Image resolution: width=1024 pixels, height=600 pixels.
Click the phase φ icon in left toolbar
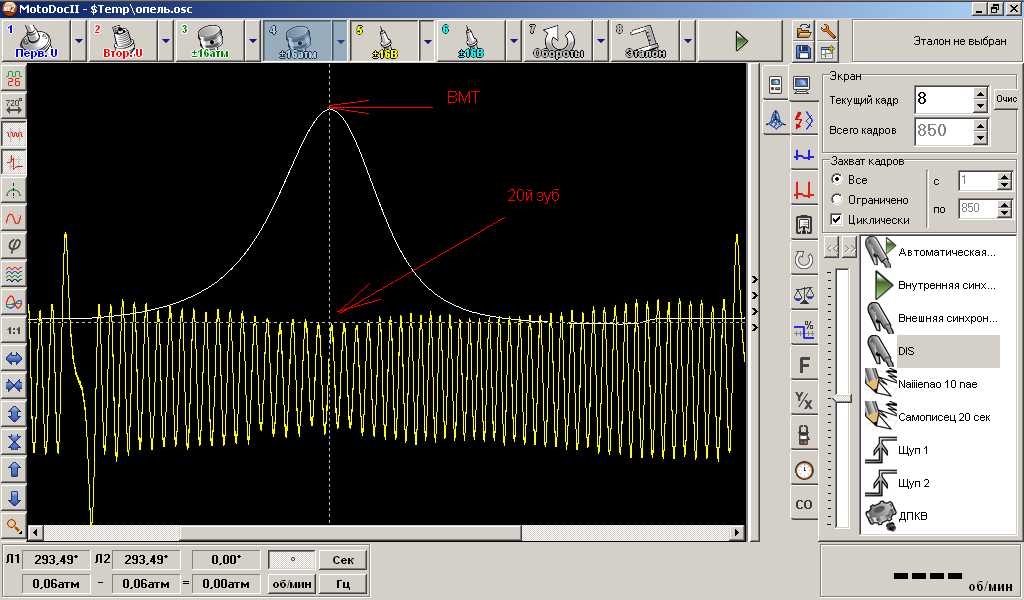click(14, 245)
